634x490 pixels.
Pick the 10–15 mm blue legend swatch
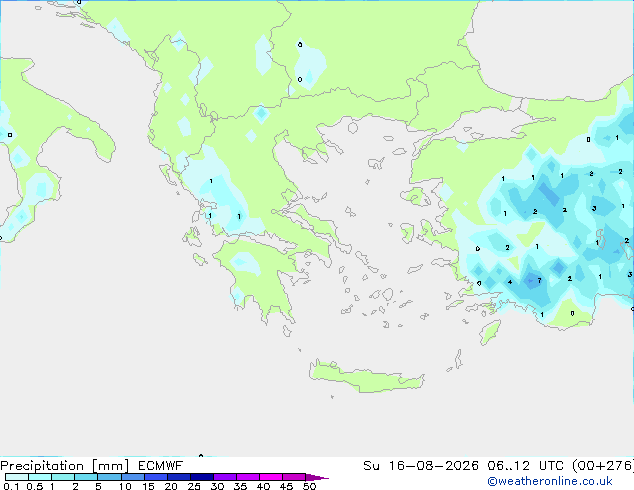click(x=132, y=477)
